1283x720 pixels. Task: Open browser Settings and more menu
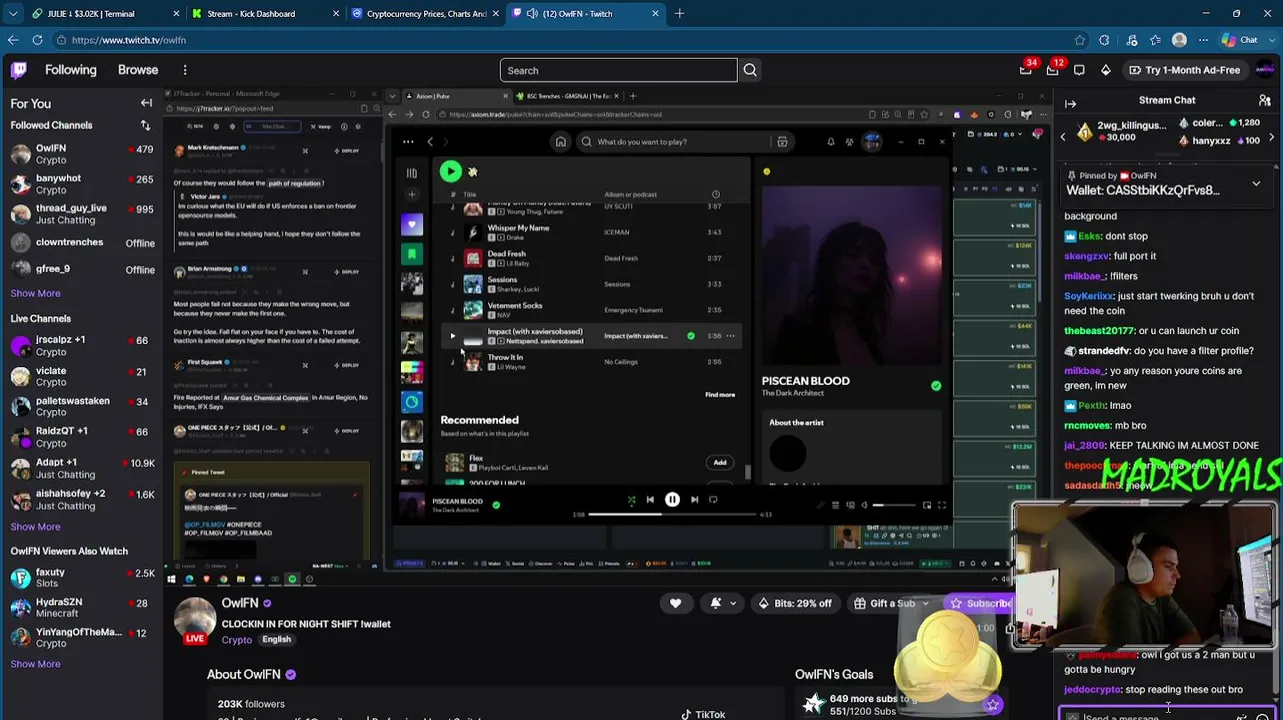tap(1204, 40)
